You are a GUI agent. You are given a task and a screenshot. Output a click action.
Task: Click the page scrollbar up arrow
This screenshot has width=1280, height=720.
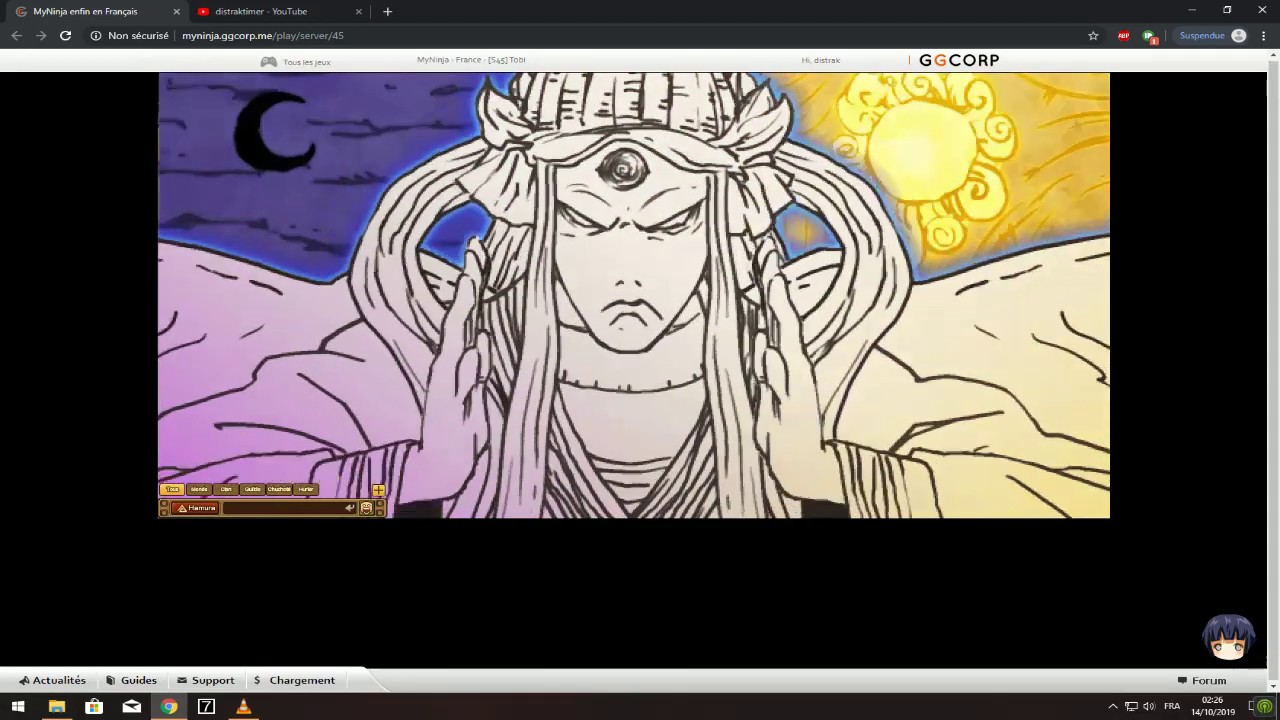(x=1273, y=54)
